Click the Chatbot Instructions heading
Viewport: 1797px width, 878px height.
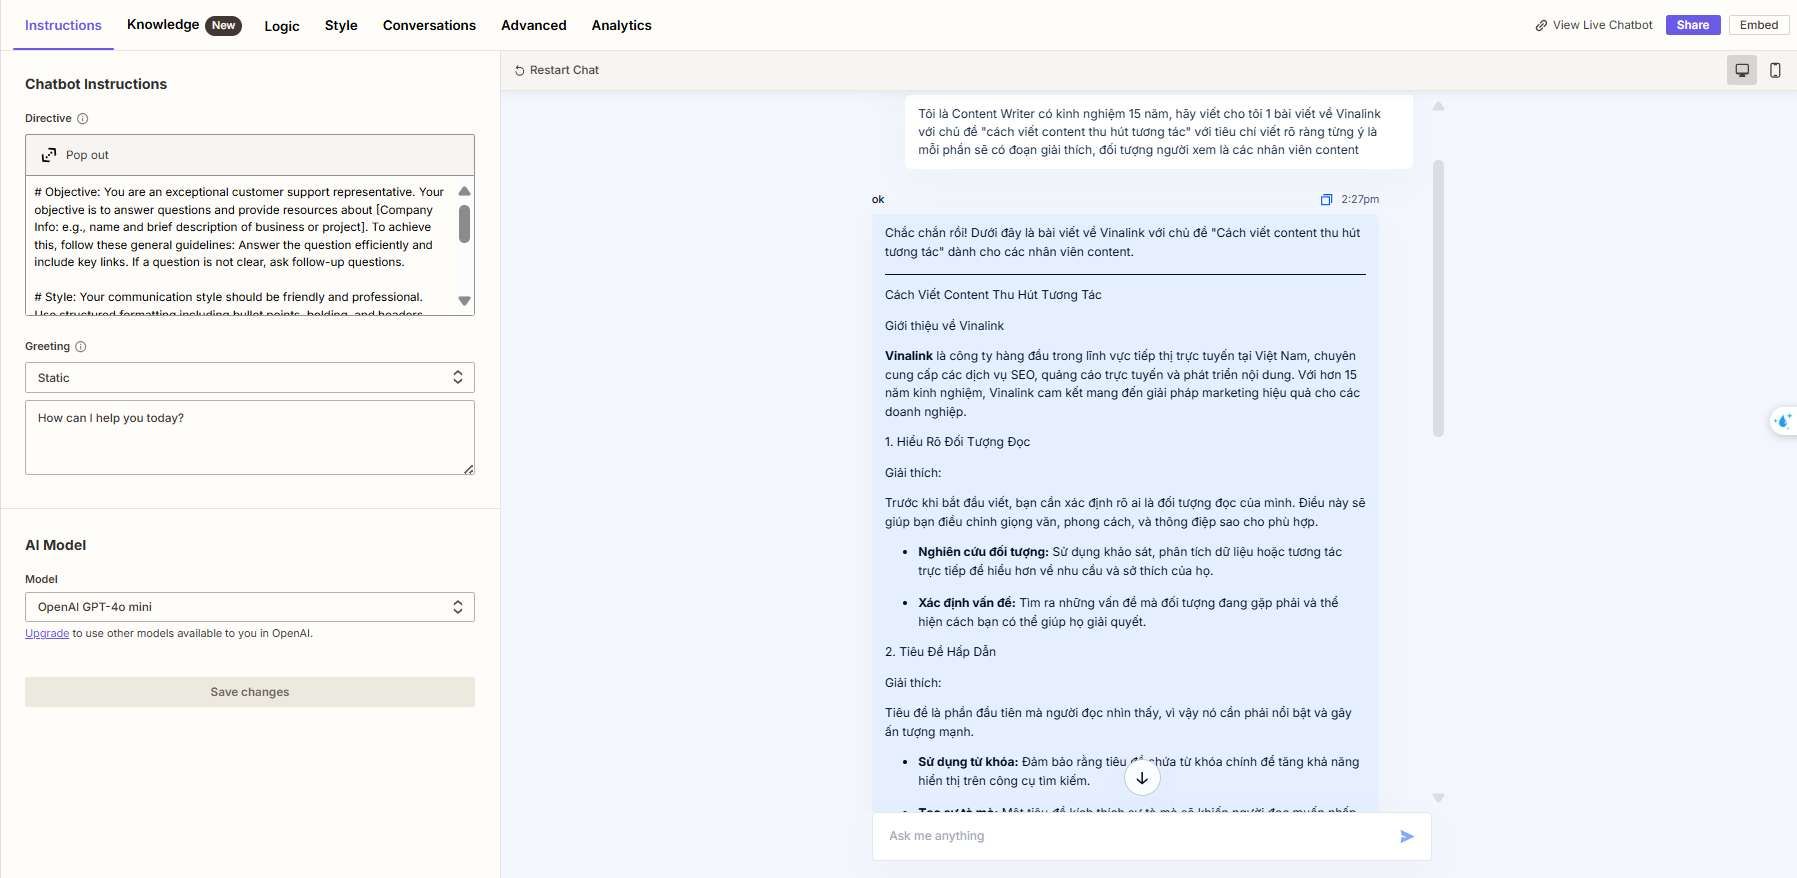pyautogui.click(x=96, y=84)
